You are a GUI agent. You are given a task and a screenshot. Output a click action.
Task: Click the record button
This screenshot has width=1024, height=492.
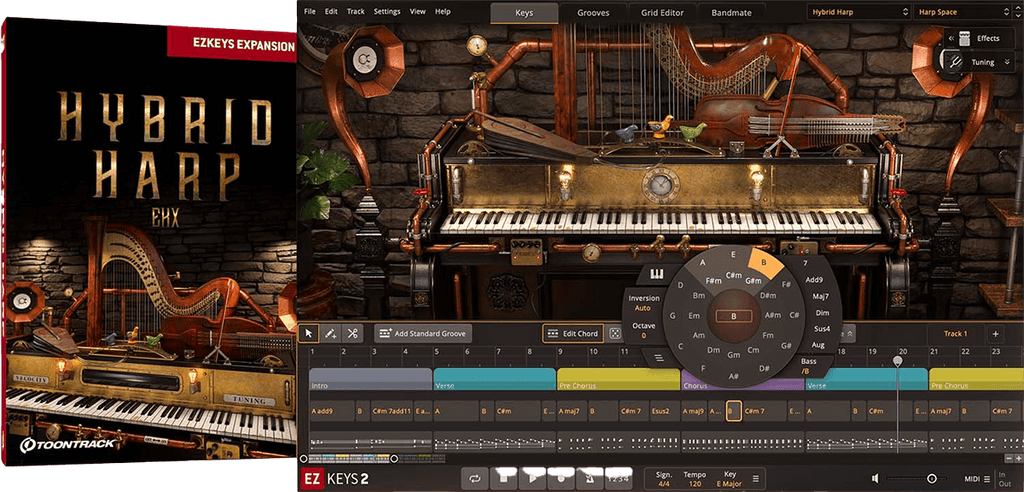click(561, 478)
